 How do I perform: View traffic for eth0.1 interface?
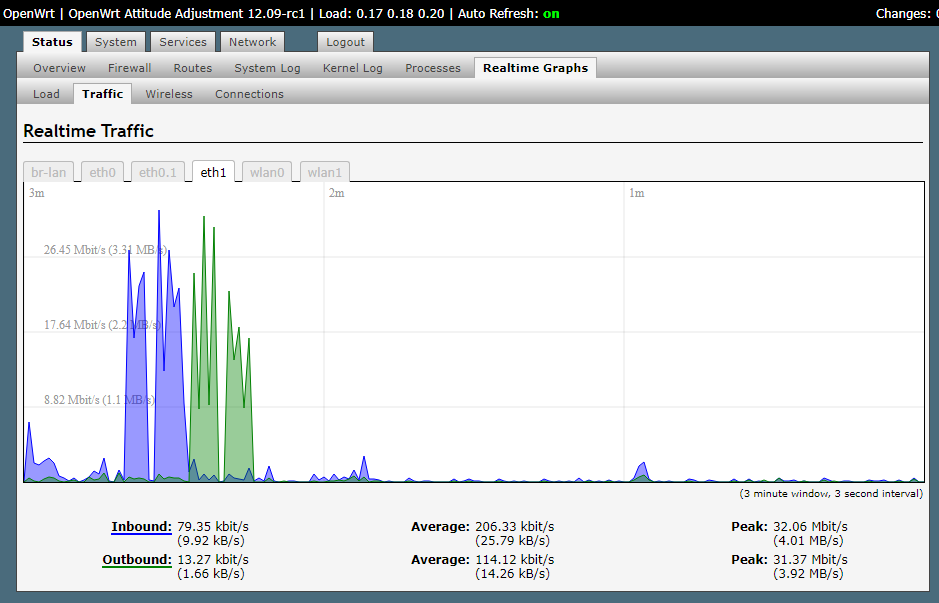(x=157, y=171)
